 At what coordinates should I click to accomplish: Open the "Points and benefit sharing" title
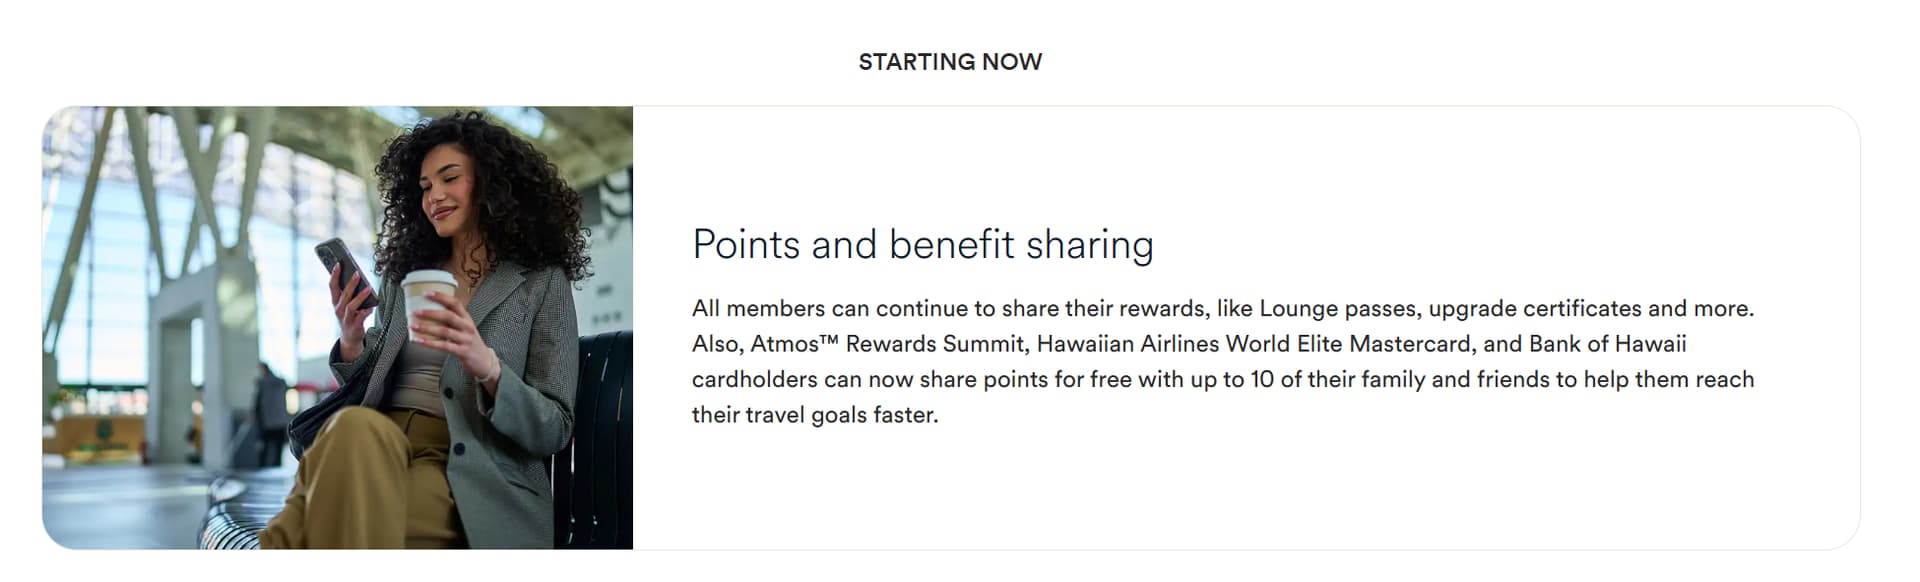pos(922,245)
